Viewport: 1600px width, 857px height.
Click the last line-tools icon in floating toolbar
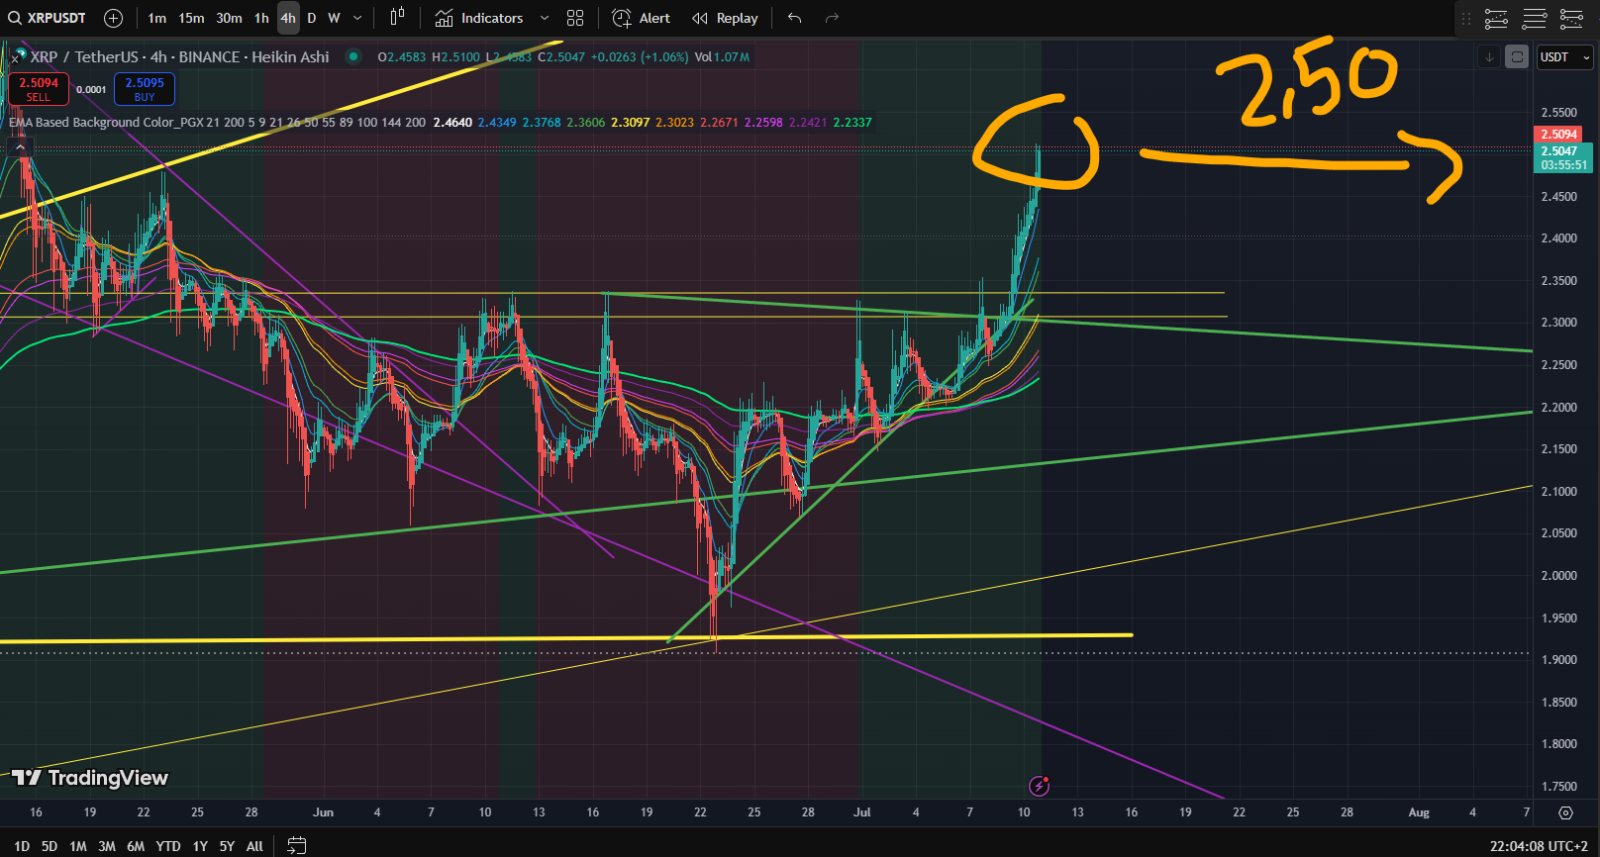pos(1572,18)
